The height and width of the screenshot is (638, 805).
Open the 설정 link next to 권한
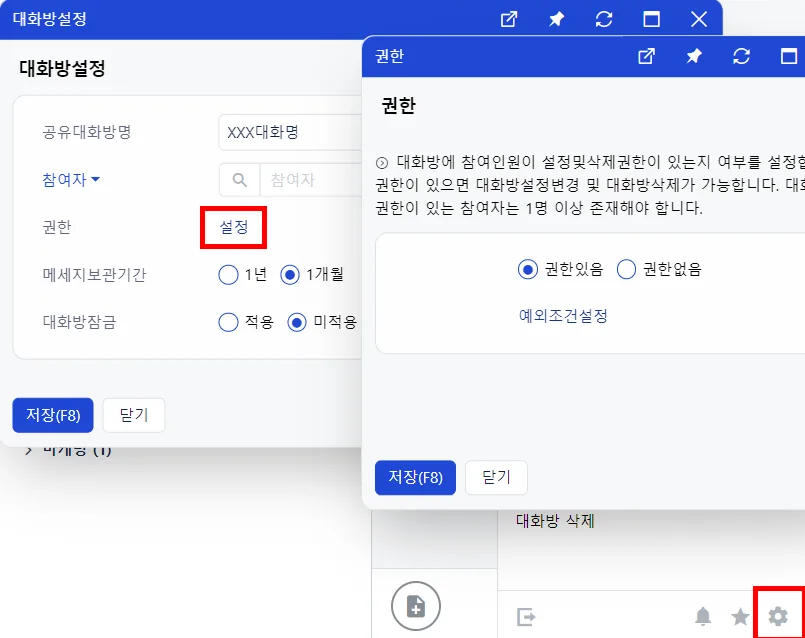[234, 227]
